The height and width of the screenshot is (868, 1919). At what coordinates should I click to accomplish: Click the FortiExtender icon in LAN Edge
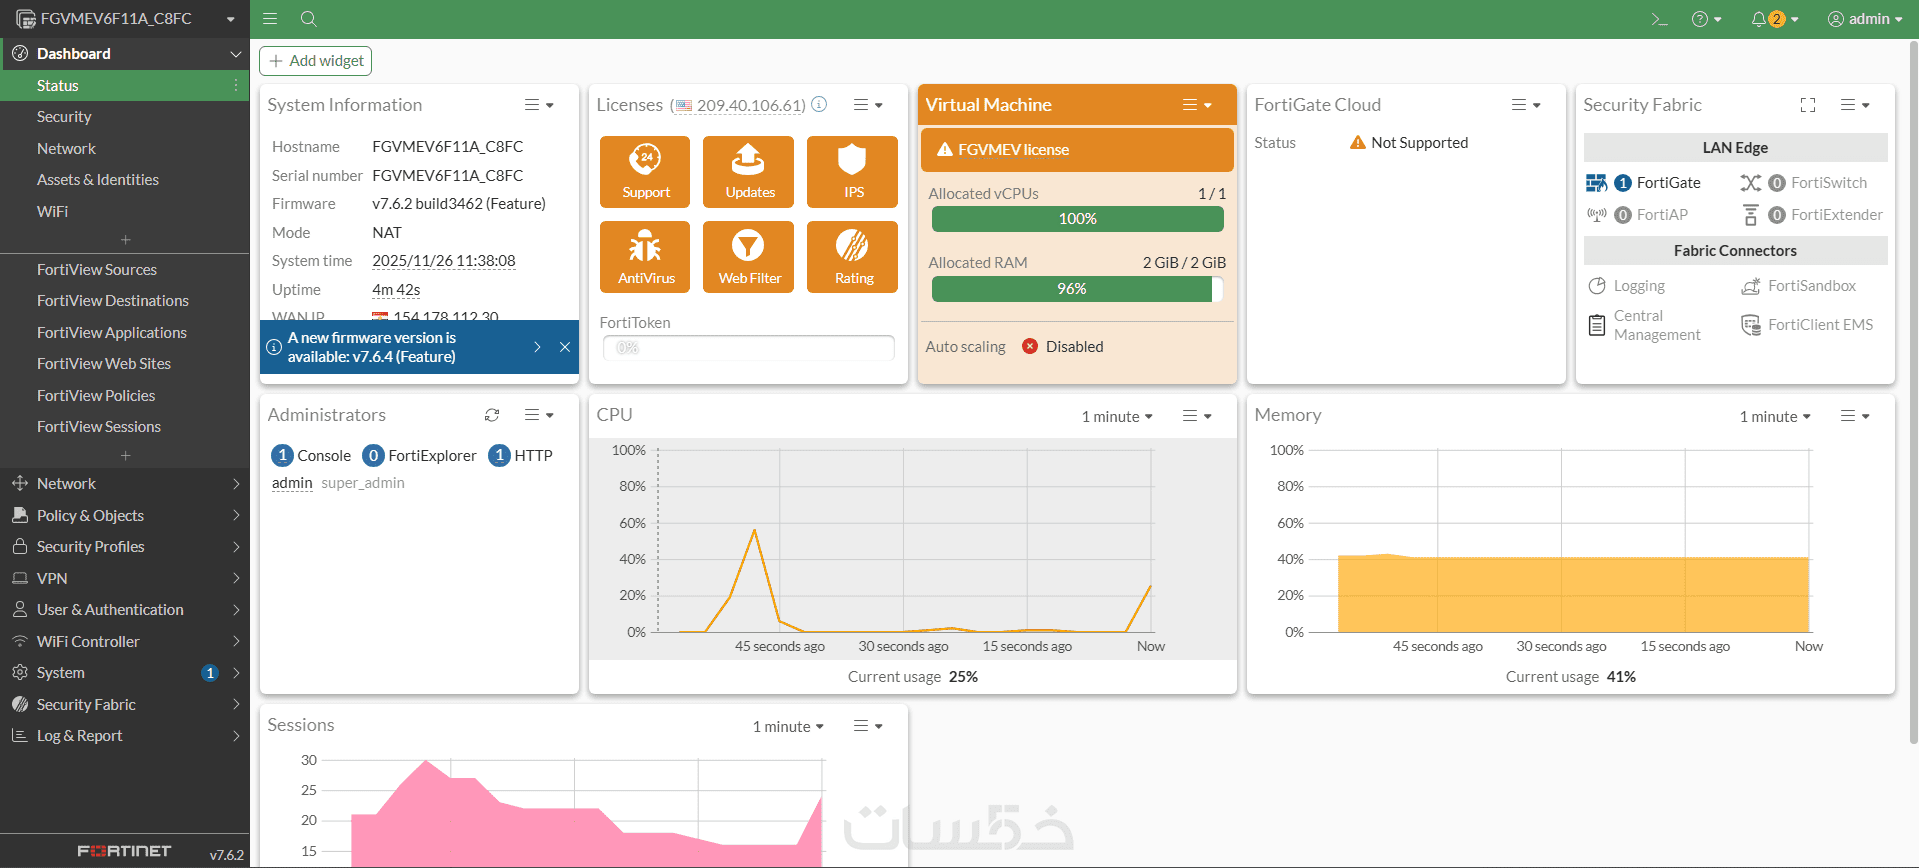[x=1750, y=215]
